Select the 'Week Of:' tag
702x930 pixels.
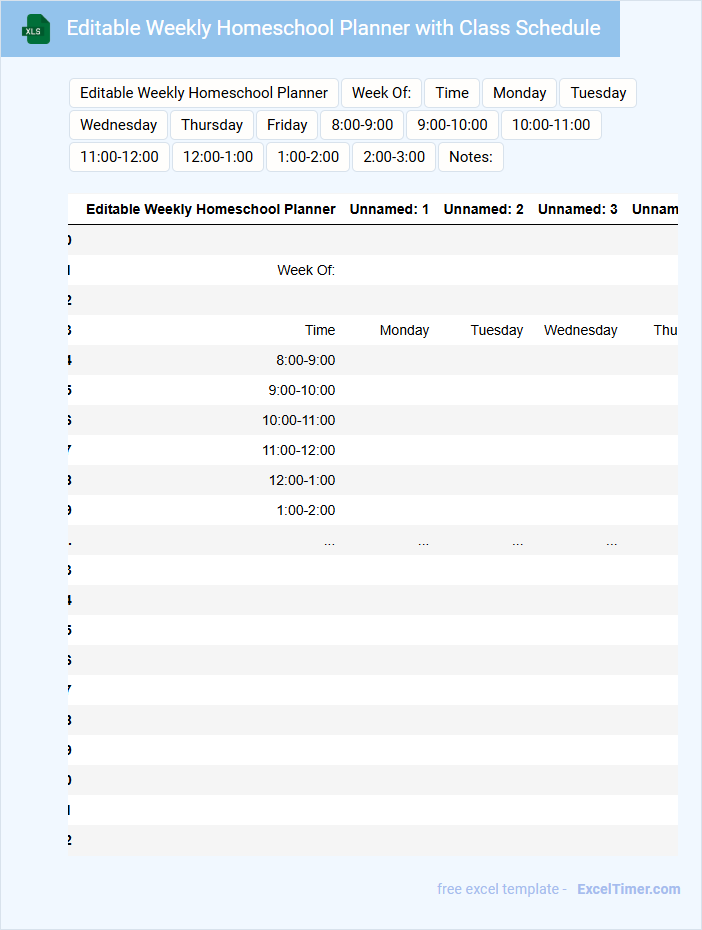click(381, 93)
